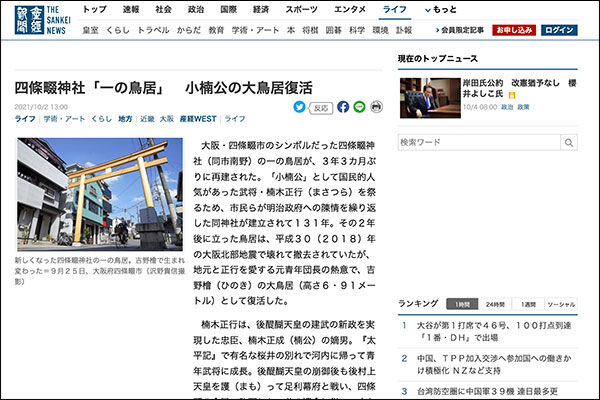Go to 経済 section
The image size is (600, 400).
click(261, 10)
